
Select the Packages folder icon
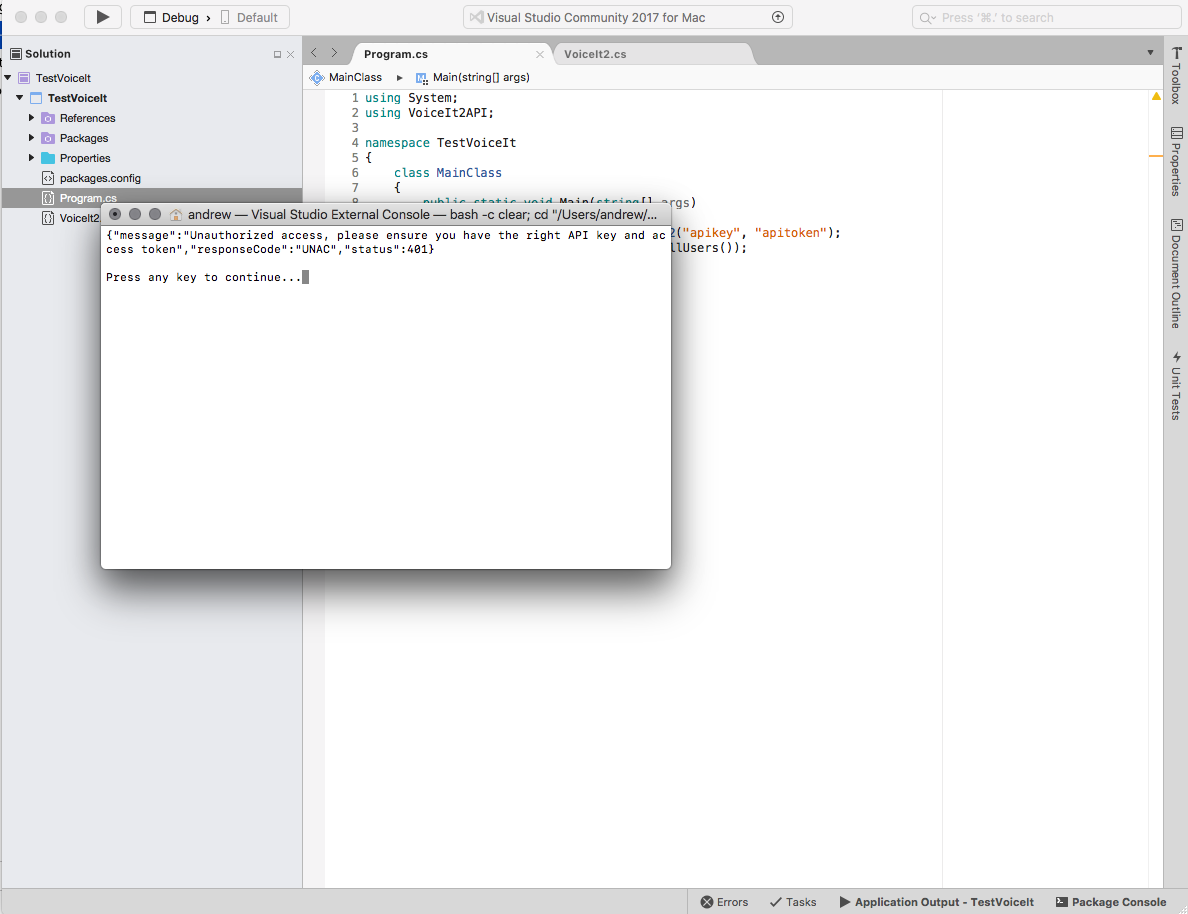[x=48, y=138]
